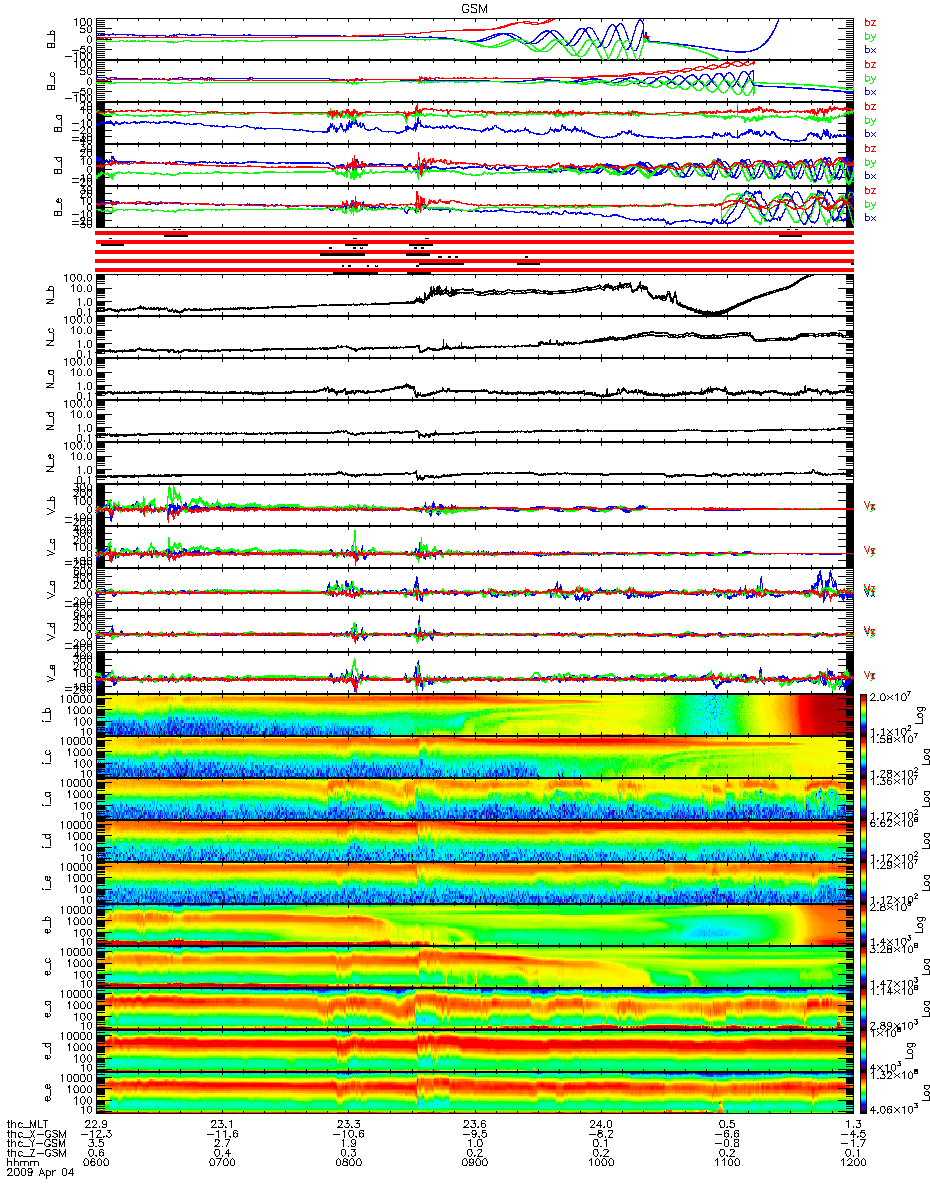Click the e_c electron spectrogram label

[50, 967]
